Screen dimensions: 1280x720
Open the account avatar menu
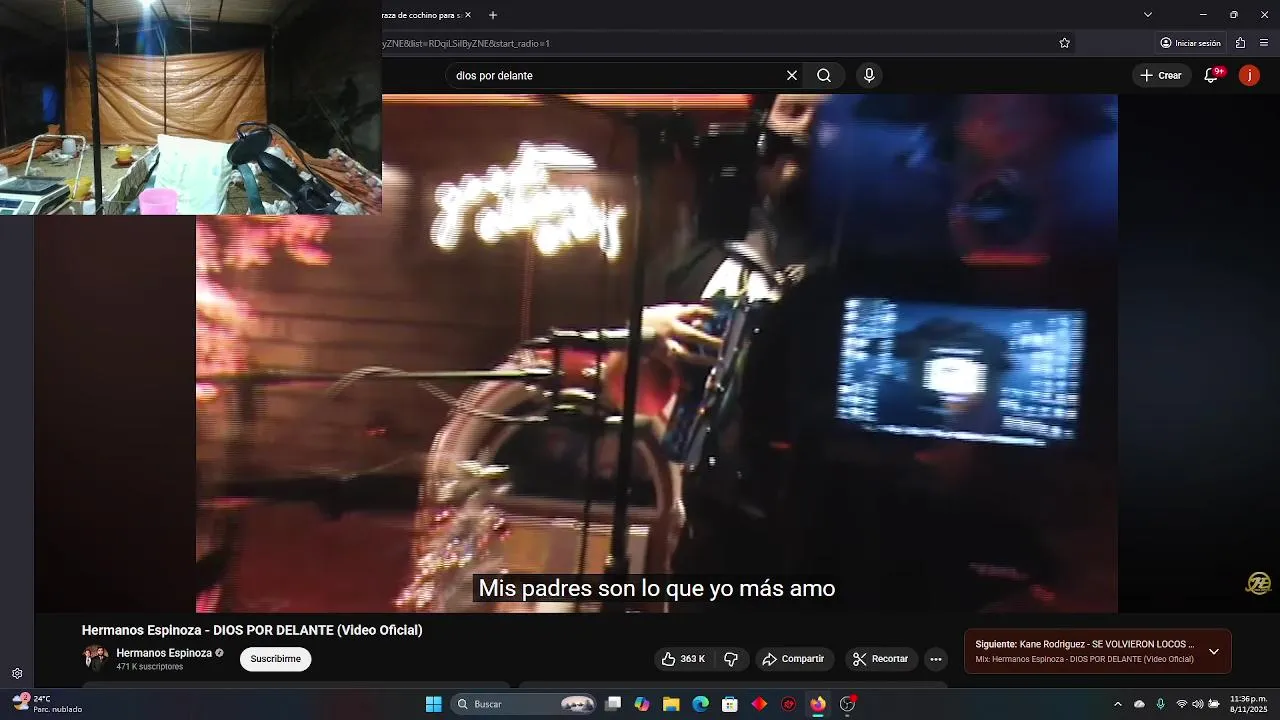[x=1249, y=75]
